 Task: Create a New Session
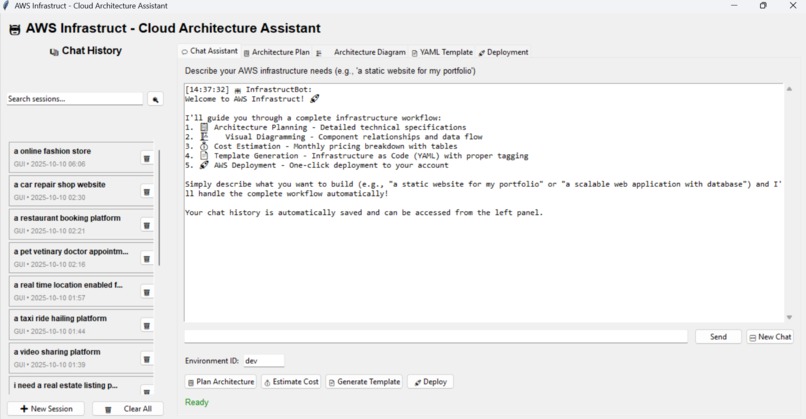click(x=46, y=409)
